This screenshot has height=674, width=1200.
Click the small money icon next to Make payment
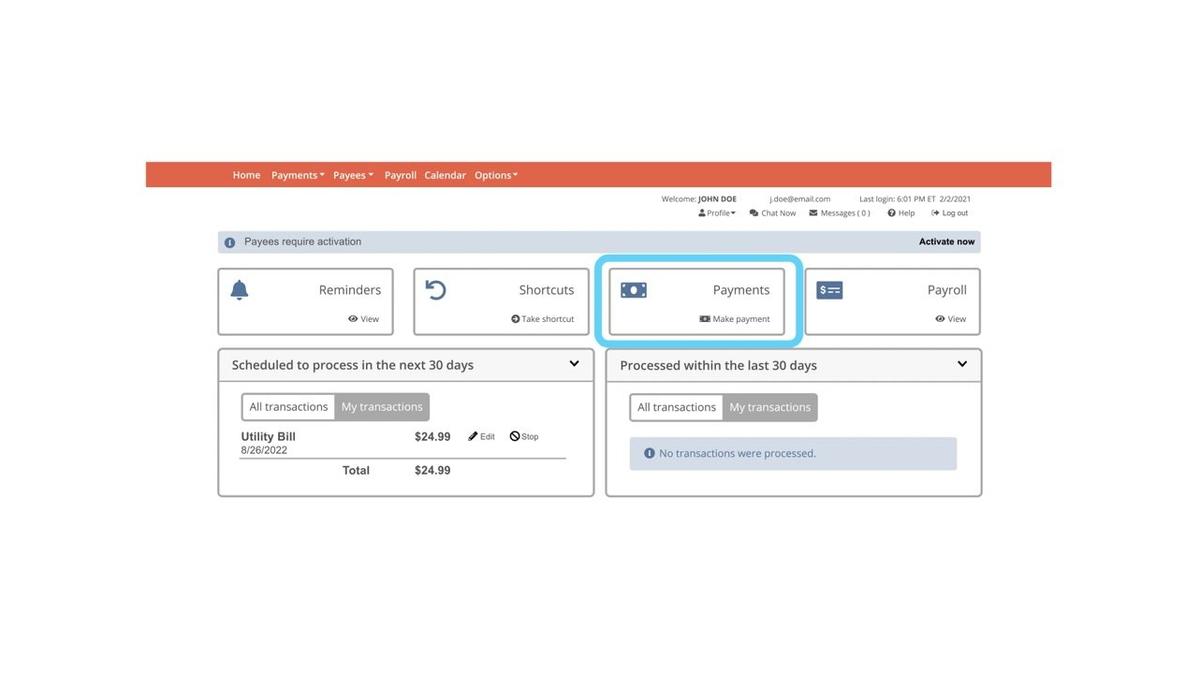point(704,319)
